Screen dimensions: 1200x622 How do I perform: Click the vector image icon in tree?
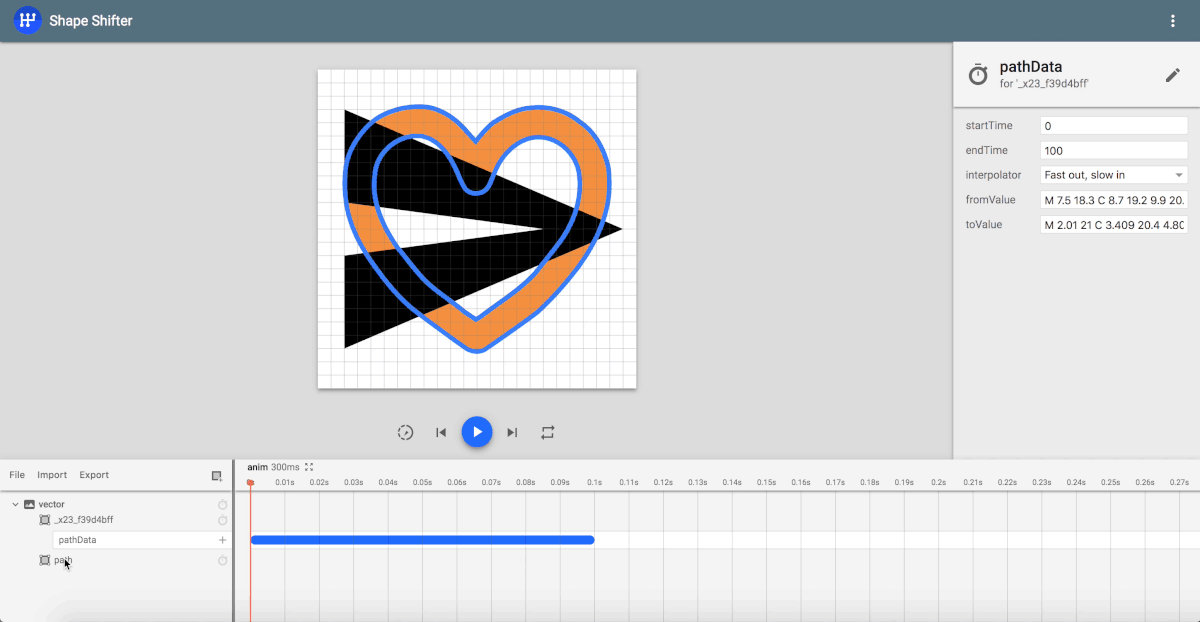tap(29, 504)
